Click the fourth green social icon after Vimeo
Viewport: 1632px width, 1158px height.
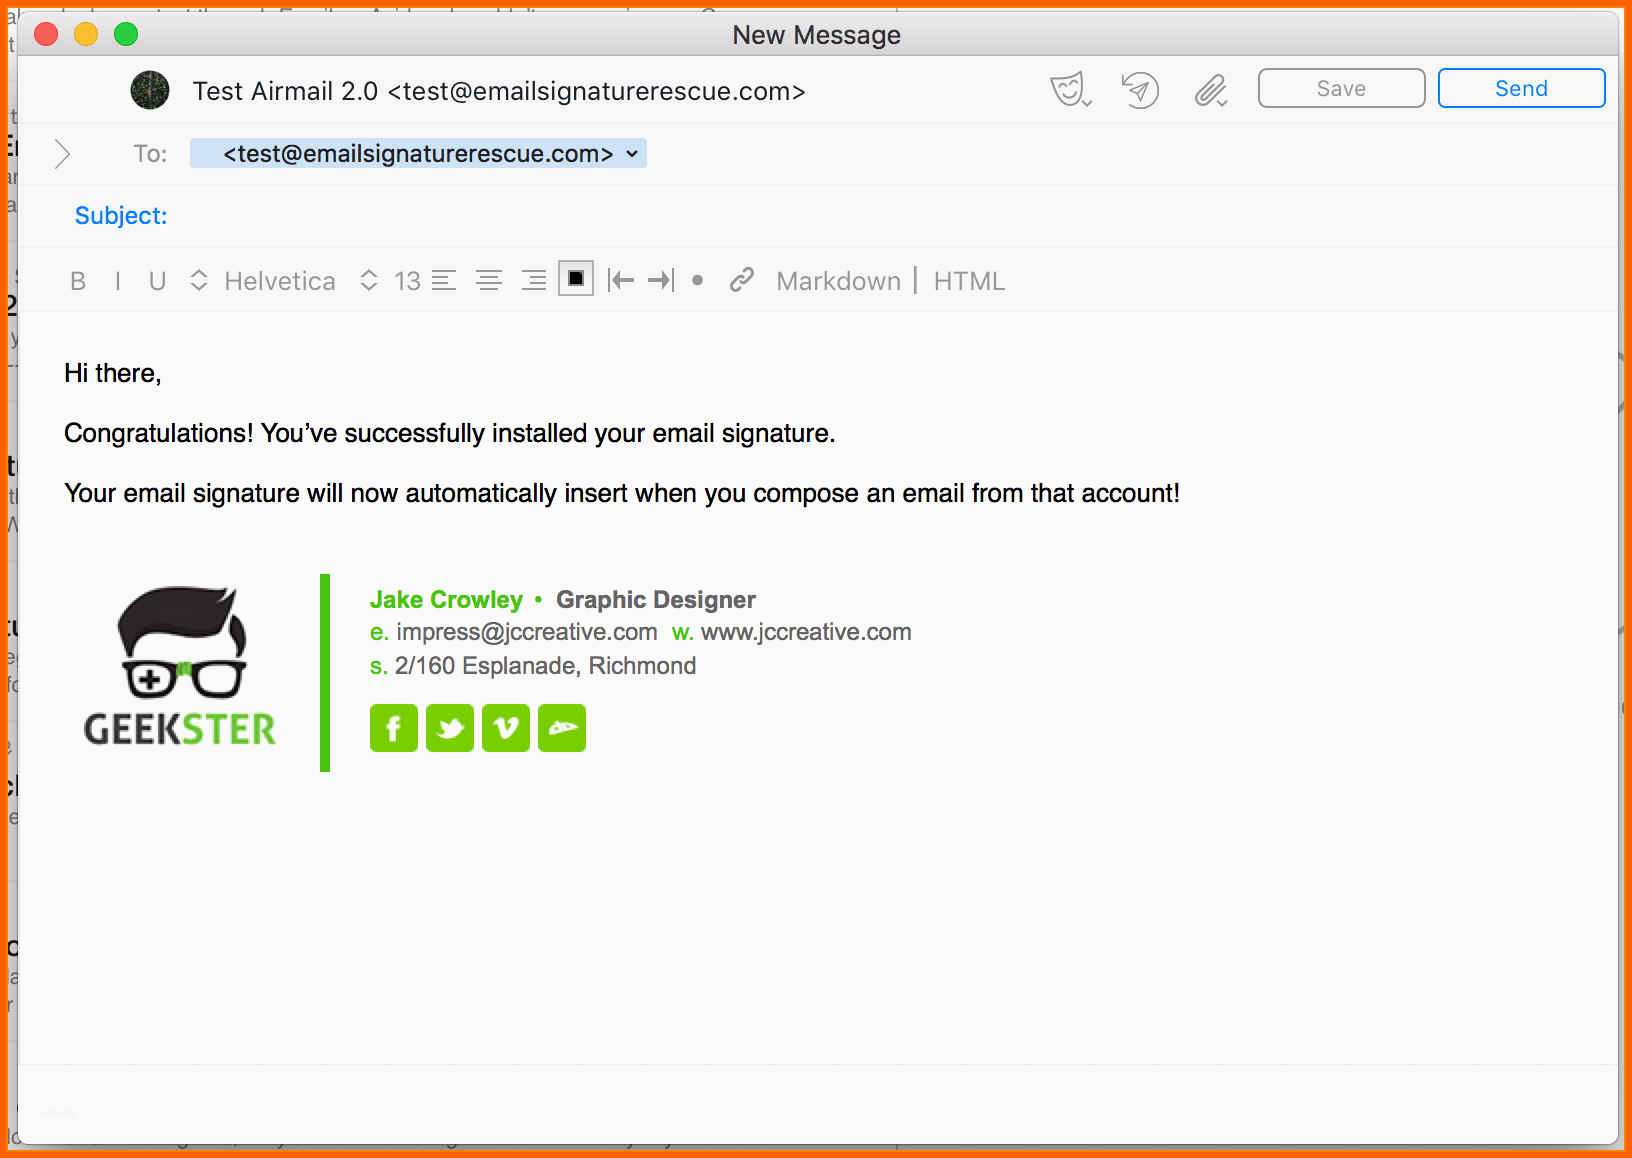(x=562, y=728)
